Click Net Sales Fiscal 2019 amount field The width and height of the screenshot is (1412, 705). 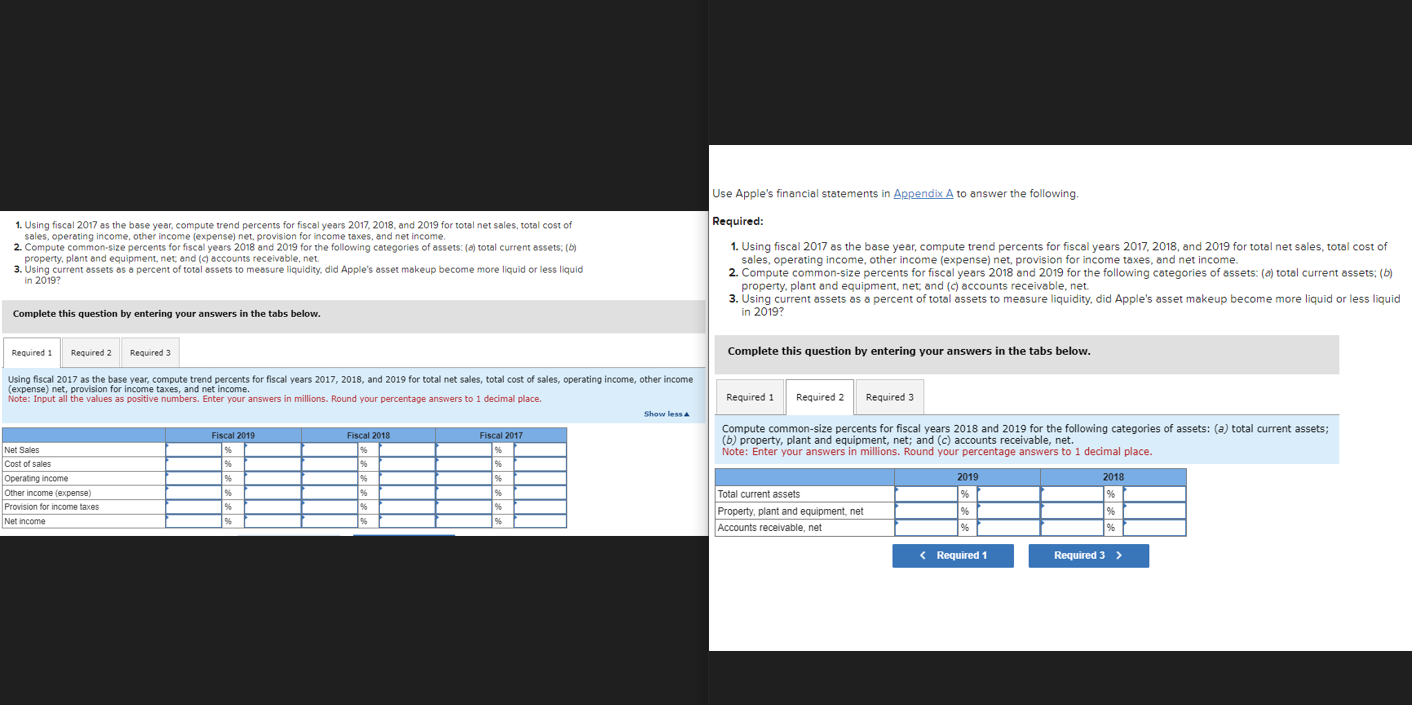pos(270,450)
